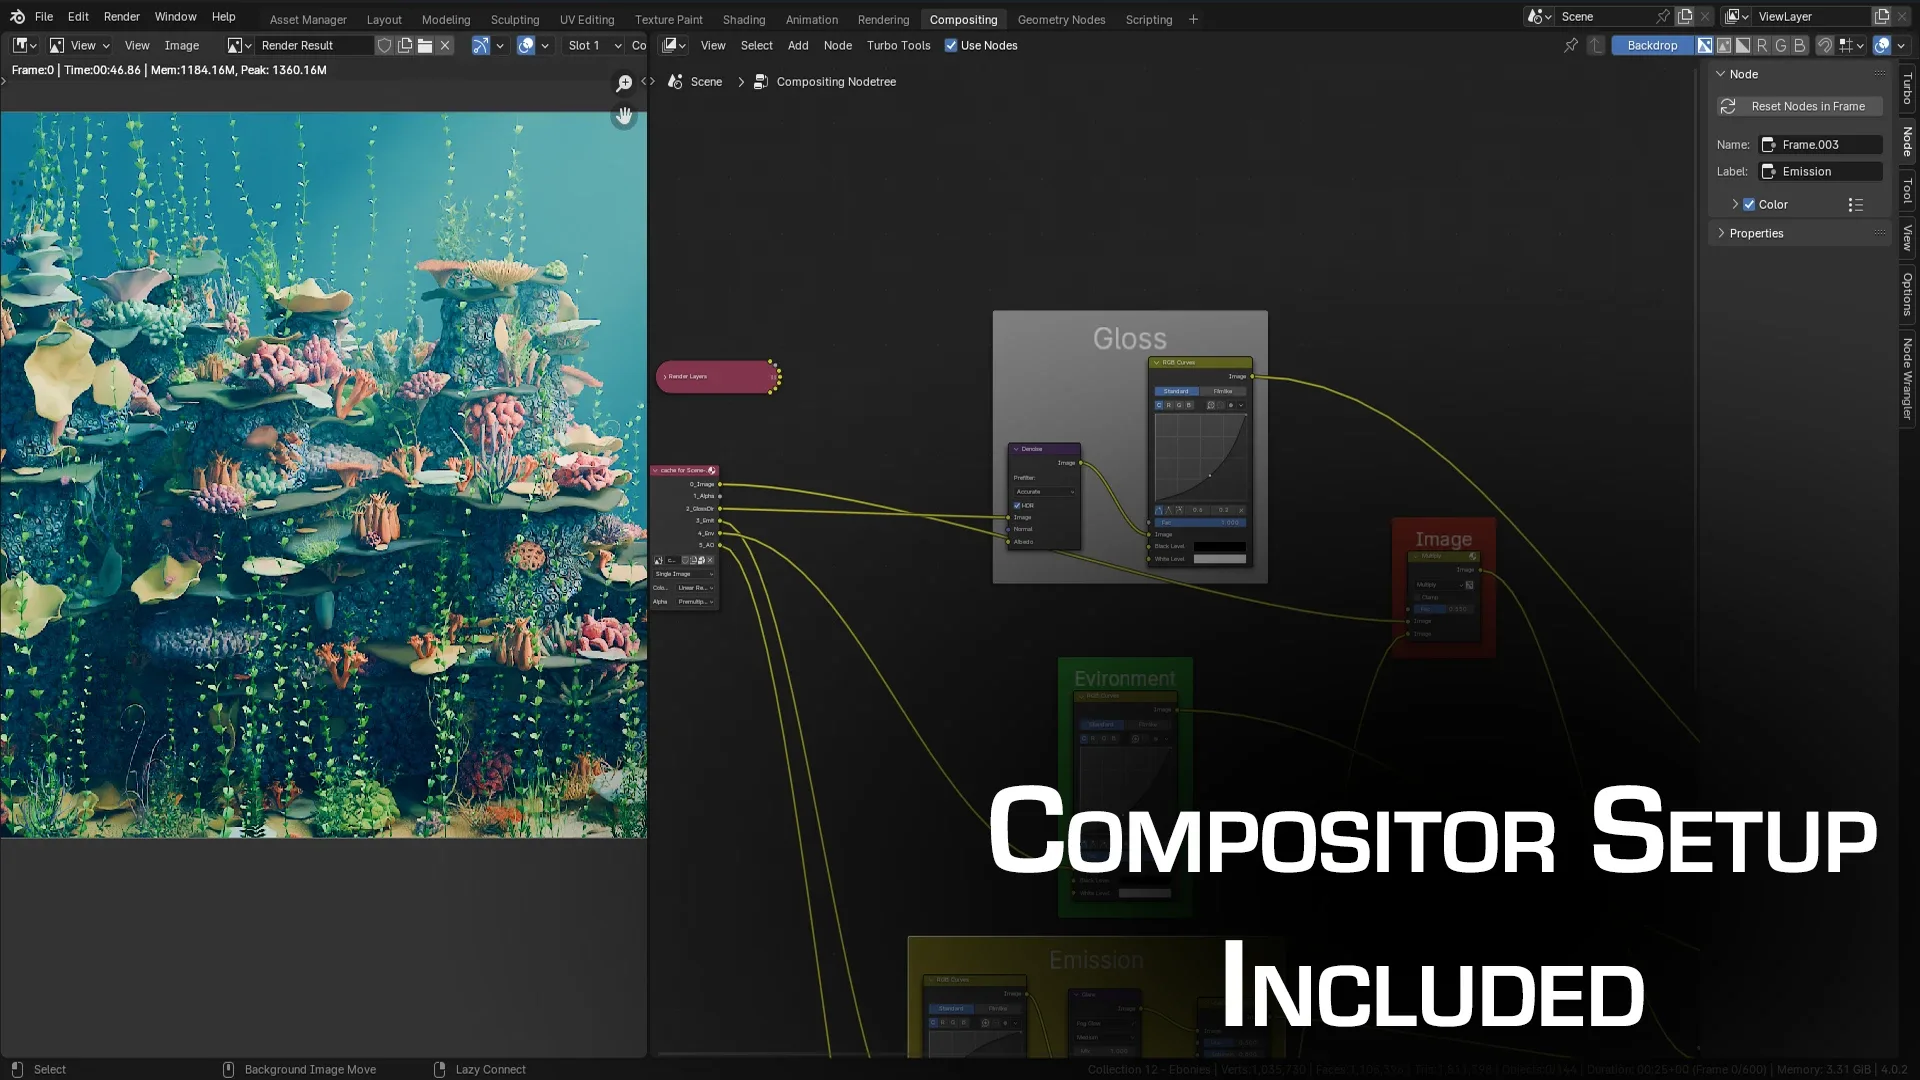Show red channel of backdrop
The height and width of the screenshot is (1080, 1920).
point(1762,45)
